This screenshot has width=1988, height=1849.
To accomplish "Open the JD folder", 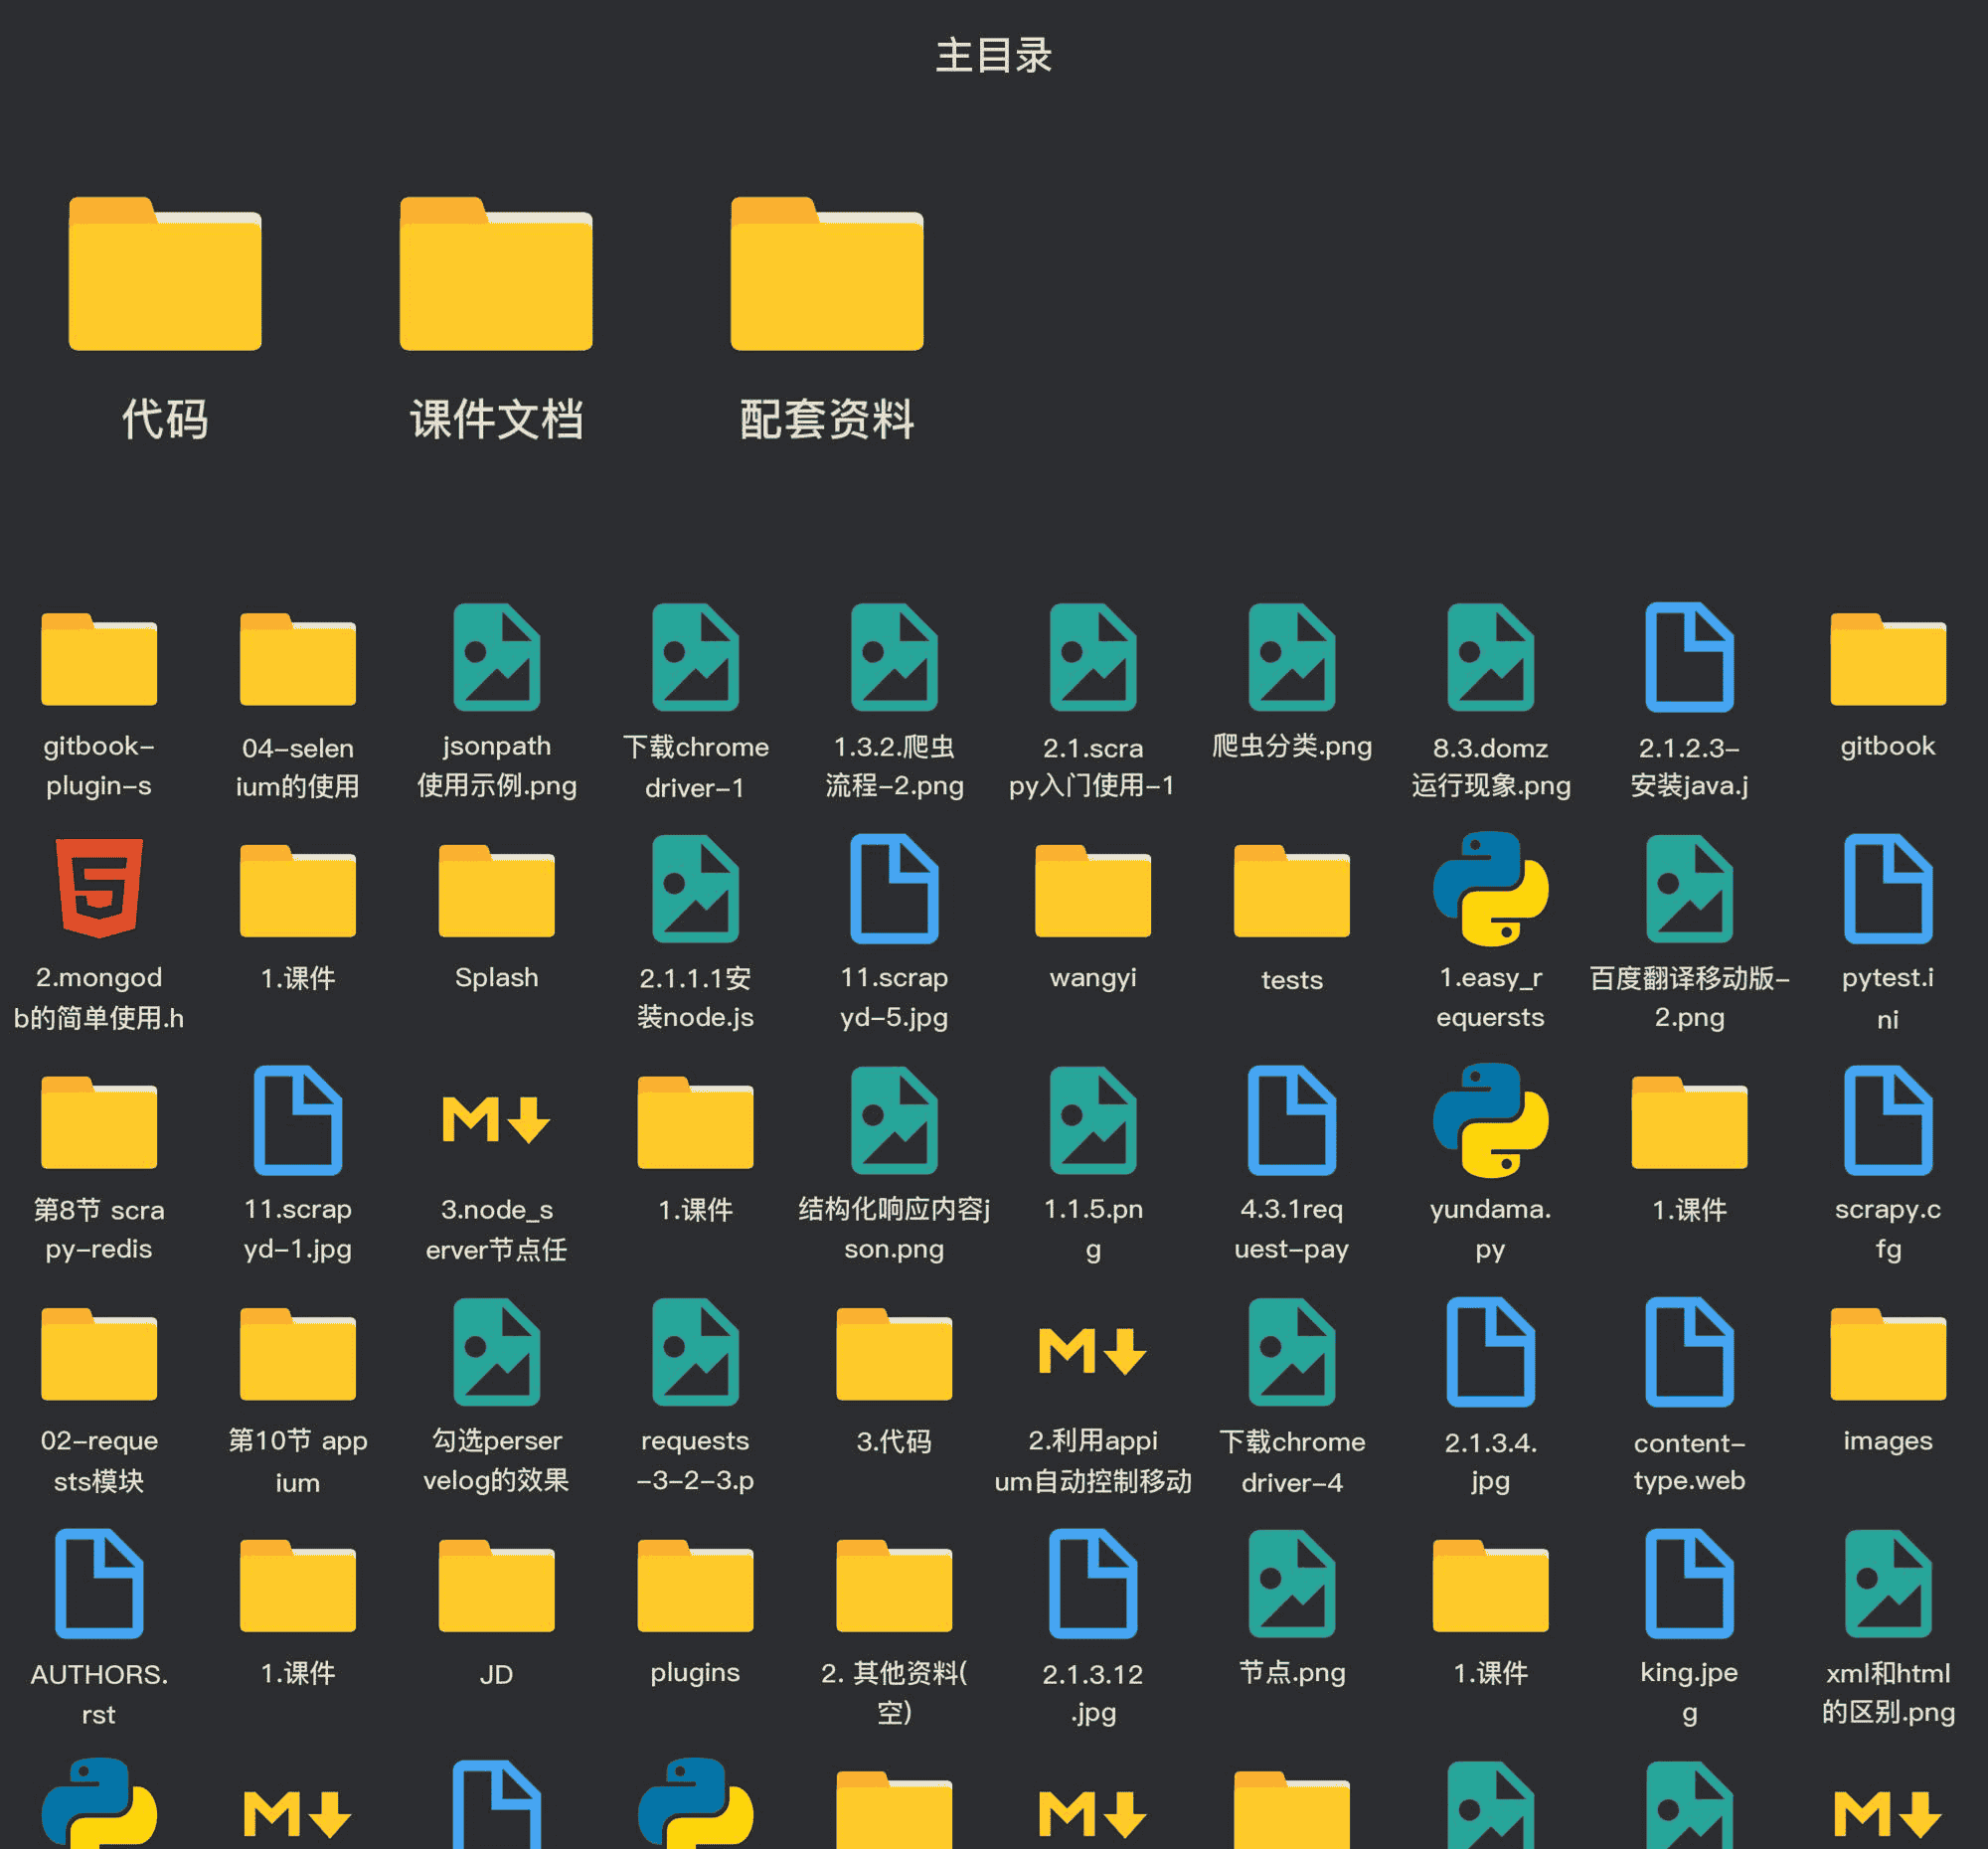I will (x=496, y=1586).
